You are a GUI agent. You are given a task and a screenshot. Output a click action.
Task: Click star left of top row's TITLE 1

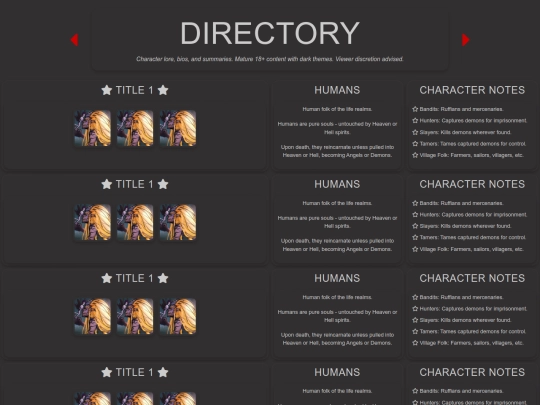(107, 90)
